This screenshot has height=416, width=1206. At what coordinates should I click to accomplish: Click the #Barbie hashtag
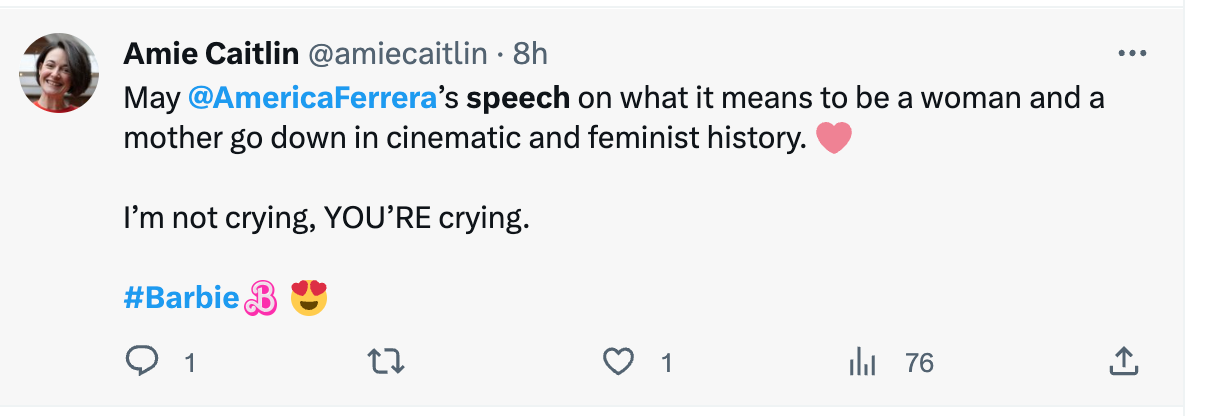point(181,297)
